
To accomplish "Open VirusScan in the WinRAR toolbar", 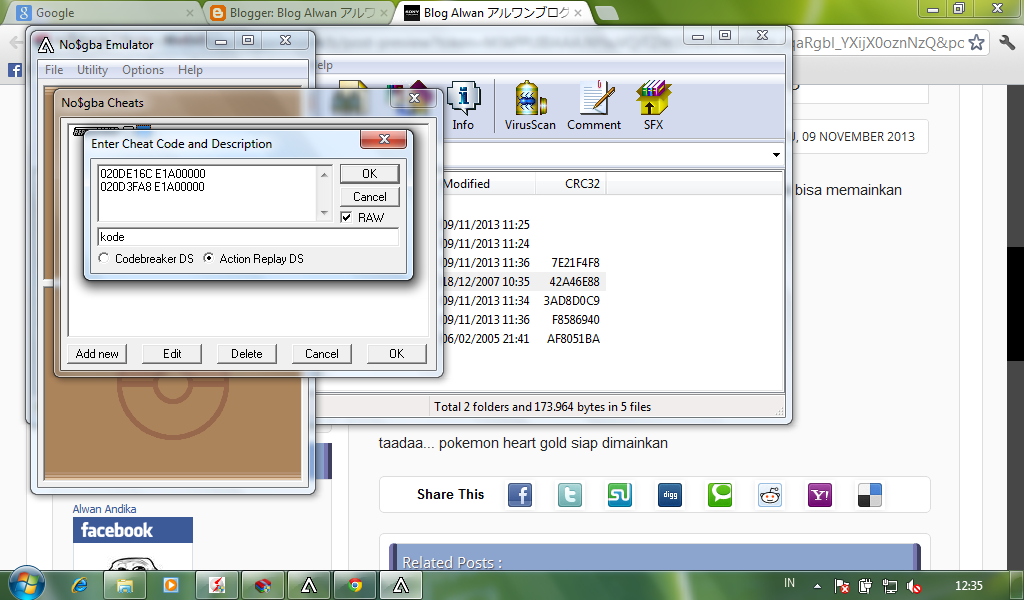I will (530, 106).
